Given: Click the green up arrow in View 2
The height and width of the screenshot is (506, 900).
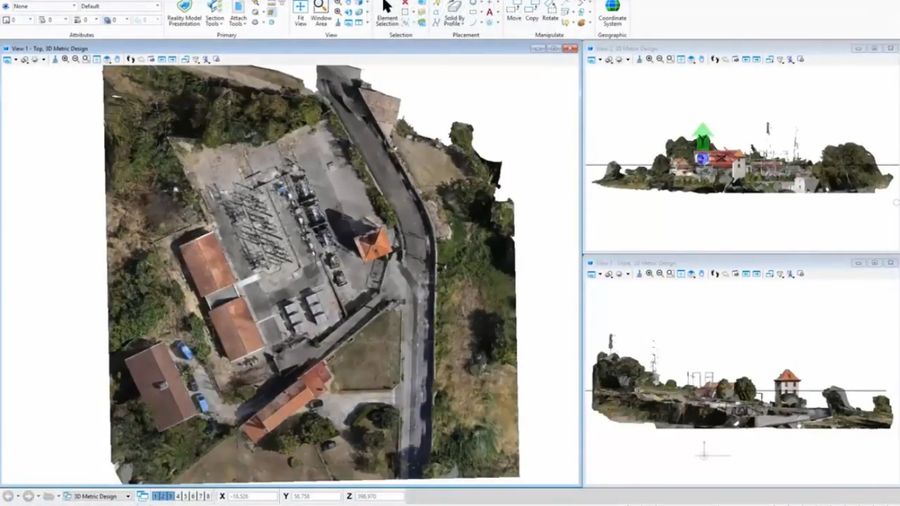Looking at the screenshot, I should 702,135.
